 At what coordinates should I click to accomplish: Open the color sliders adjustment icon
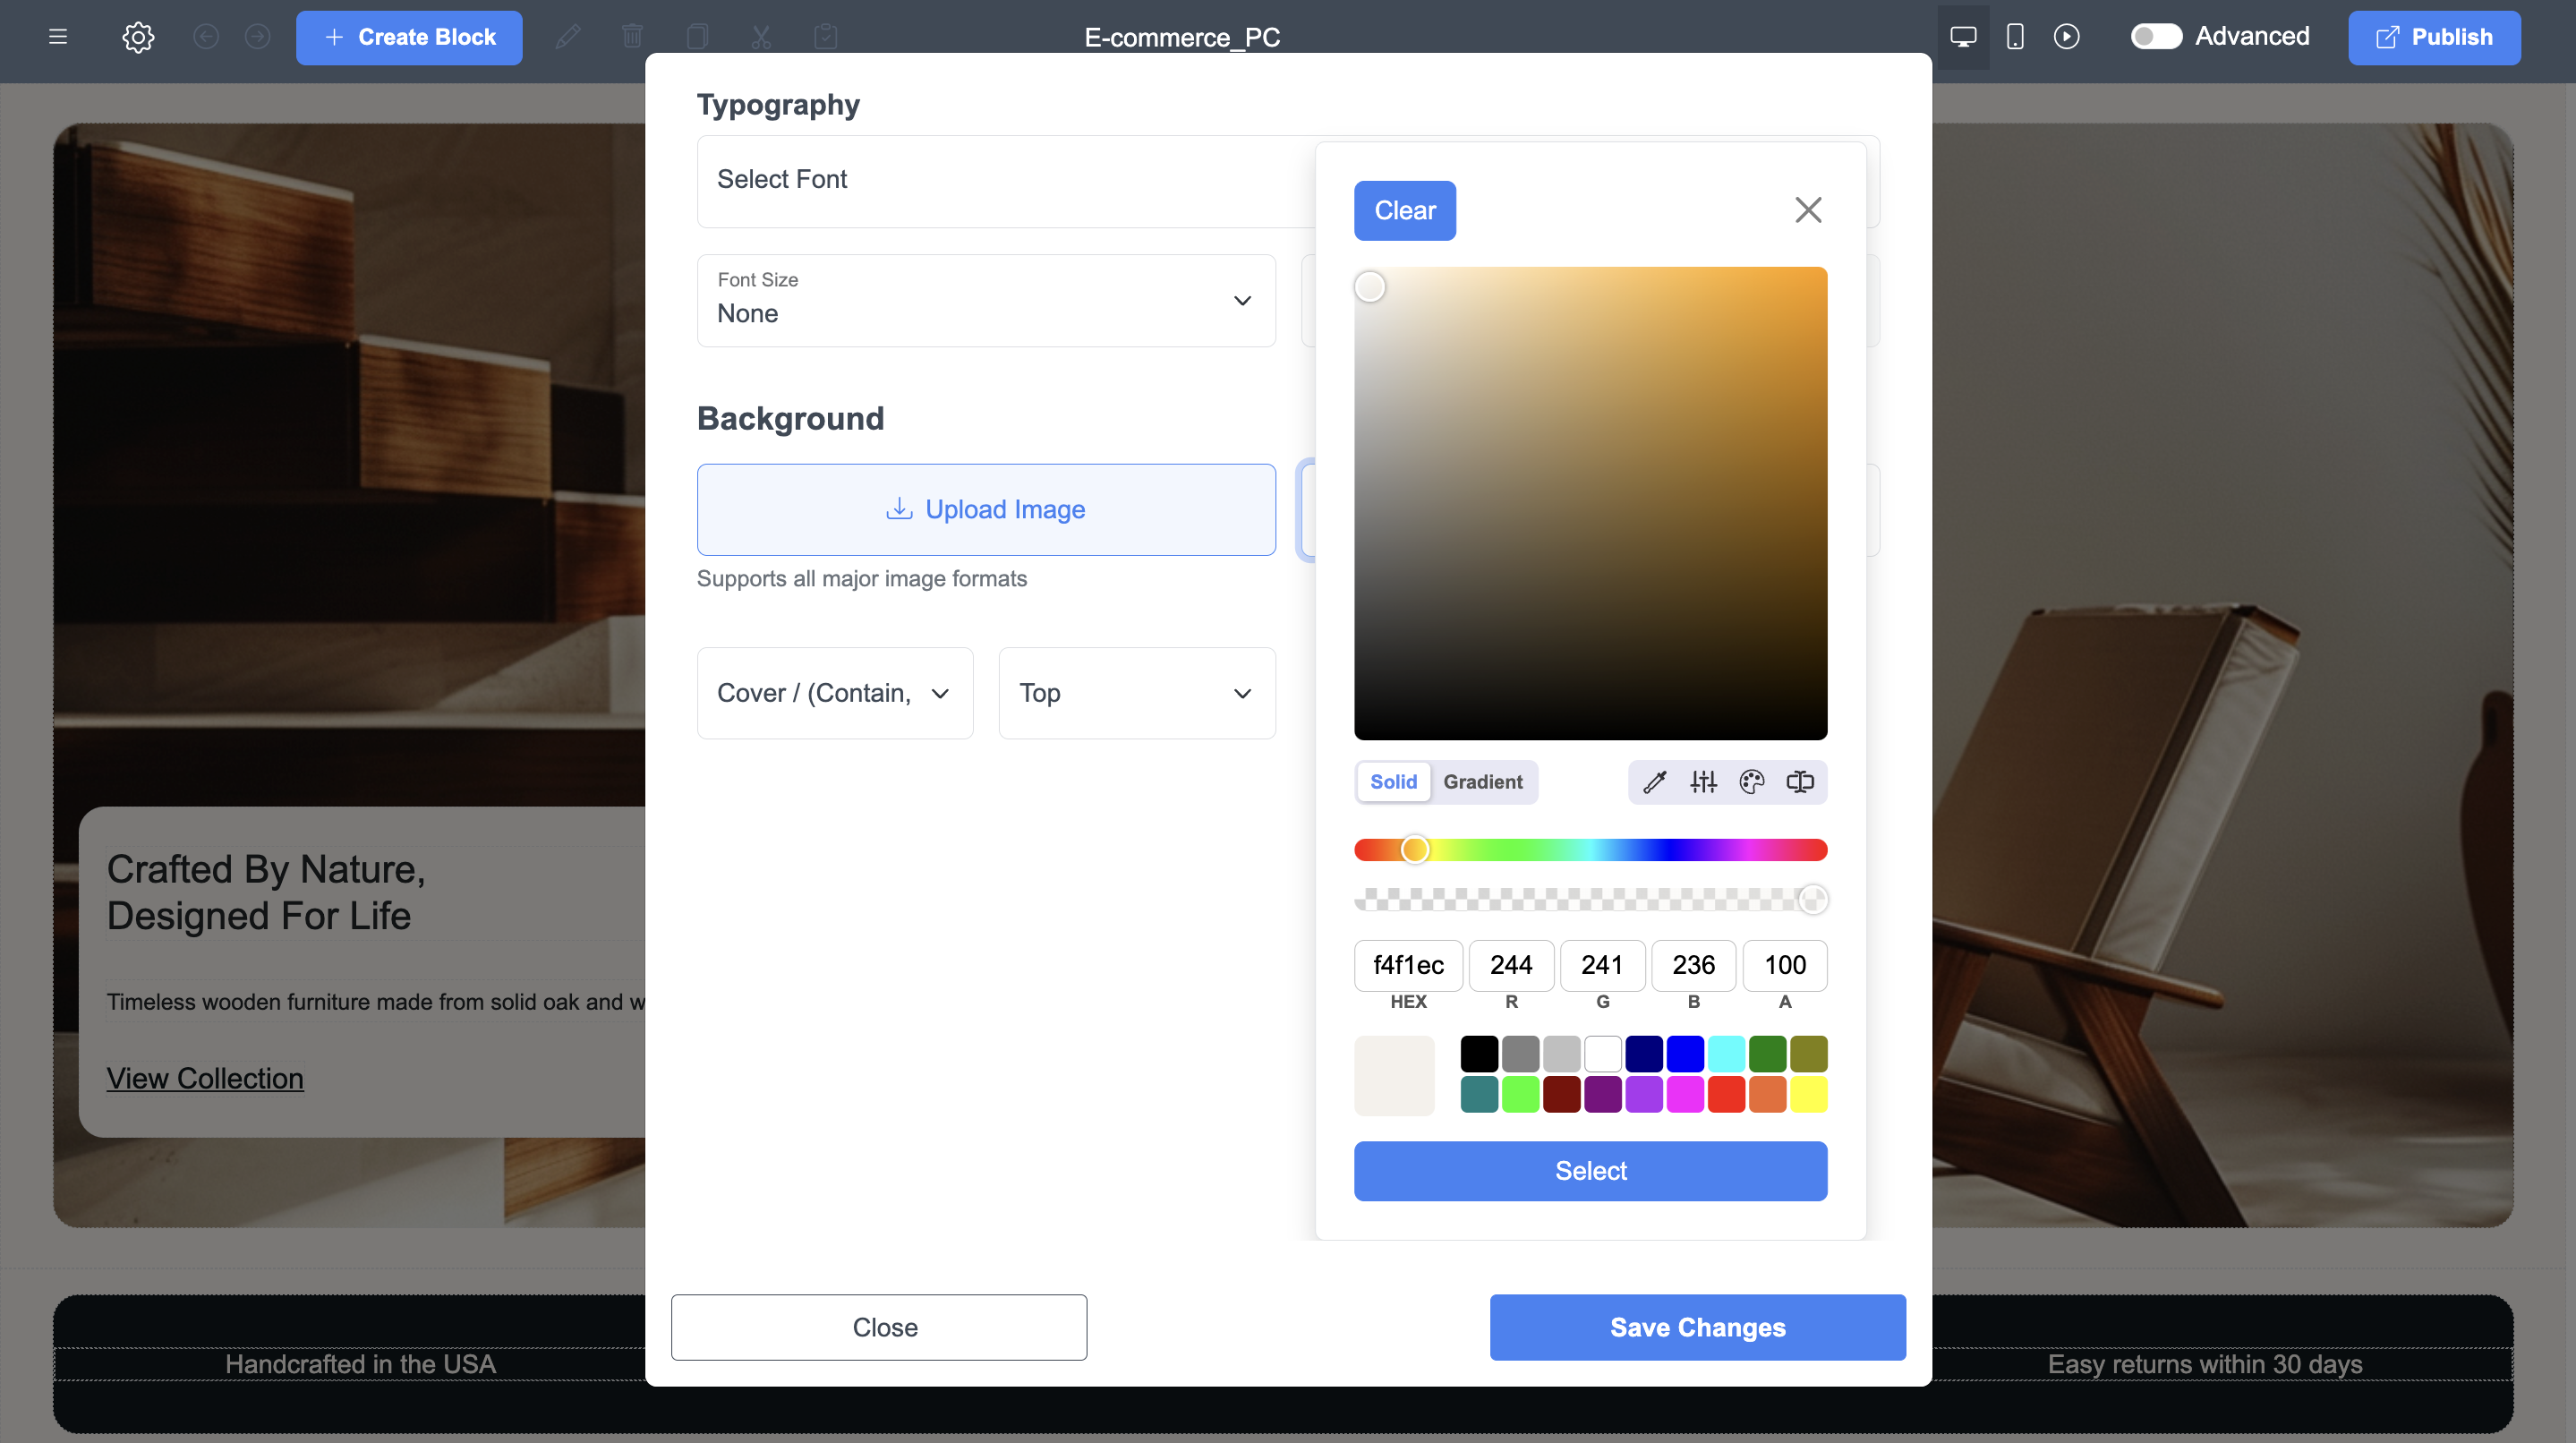(1703, 782)
